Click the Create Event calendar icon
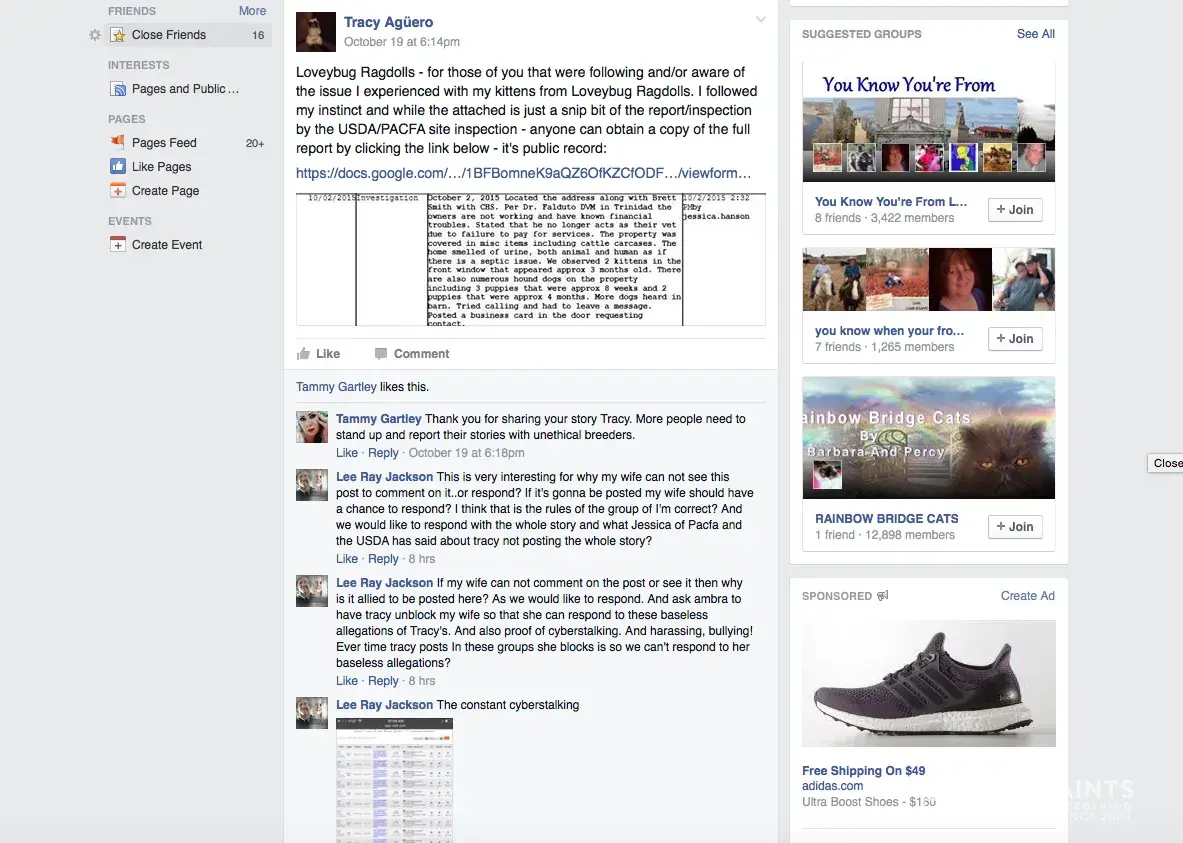1183x843 pixels. click(118, 245)
